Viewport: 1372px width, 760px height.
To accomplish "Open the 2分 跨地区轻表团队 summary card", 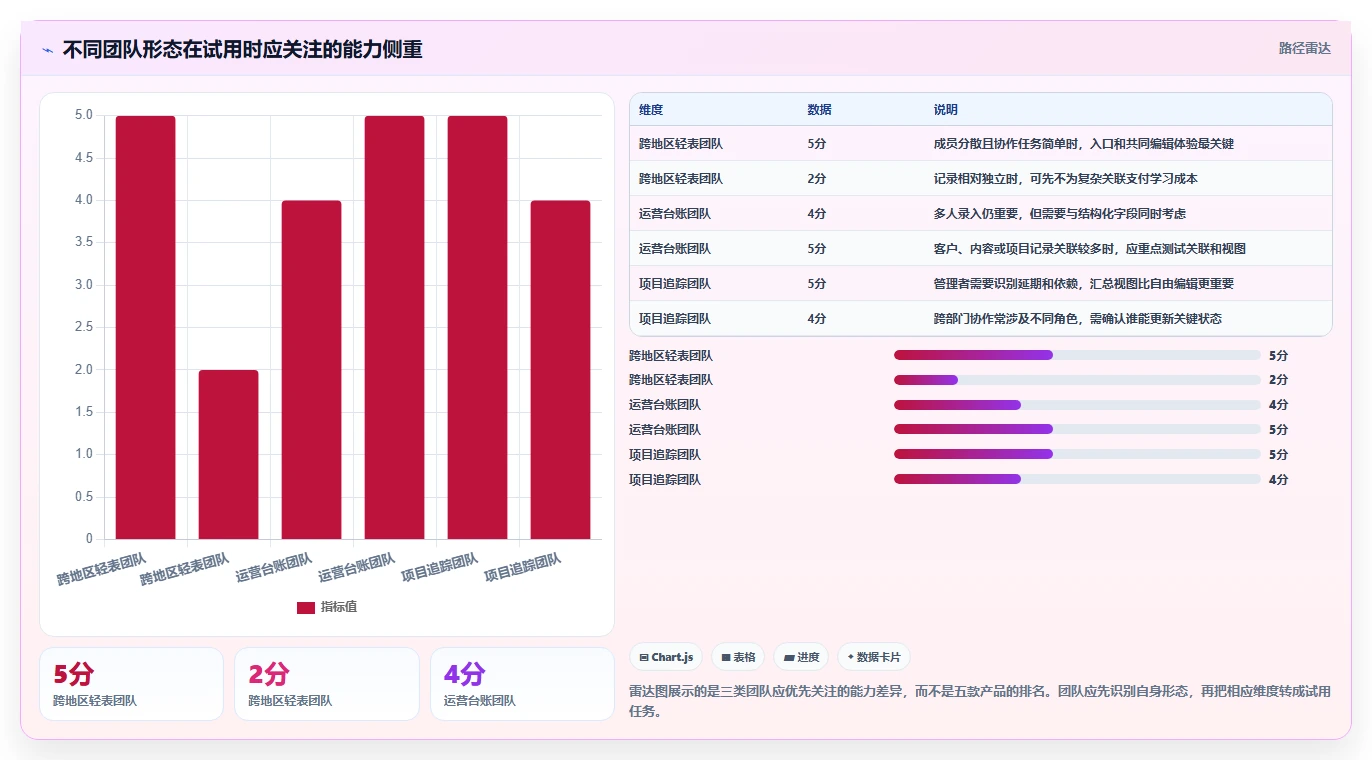I will pos(326,684).
